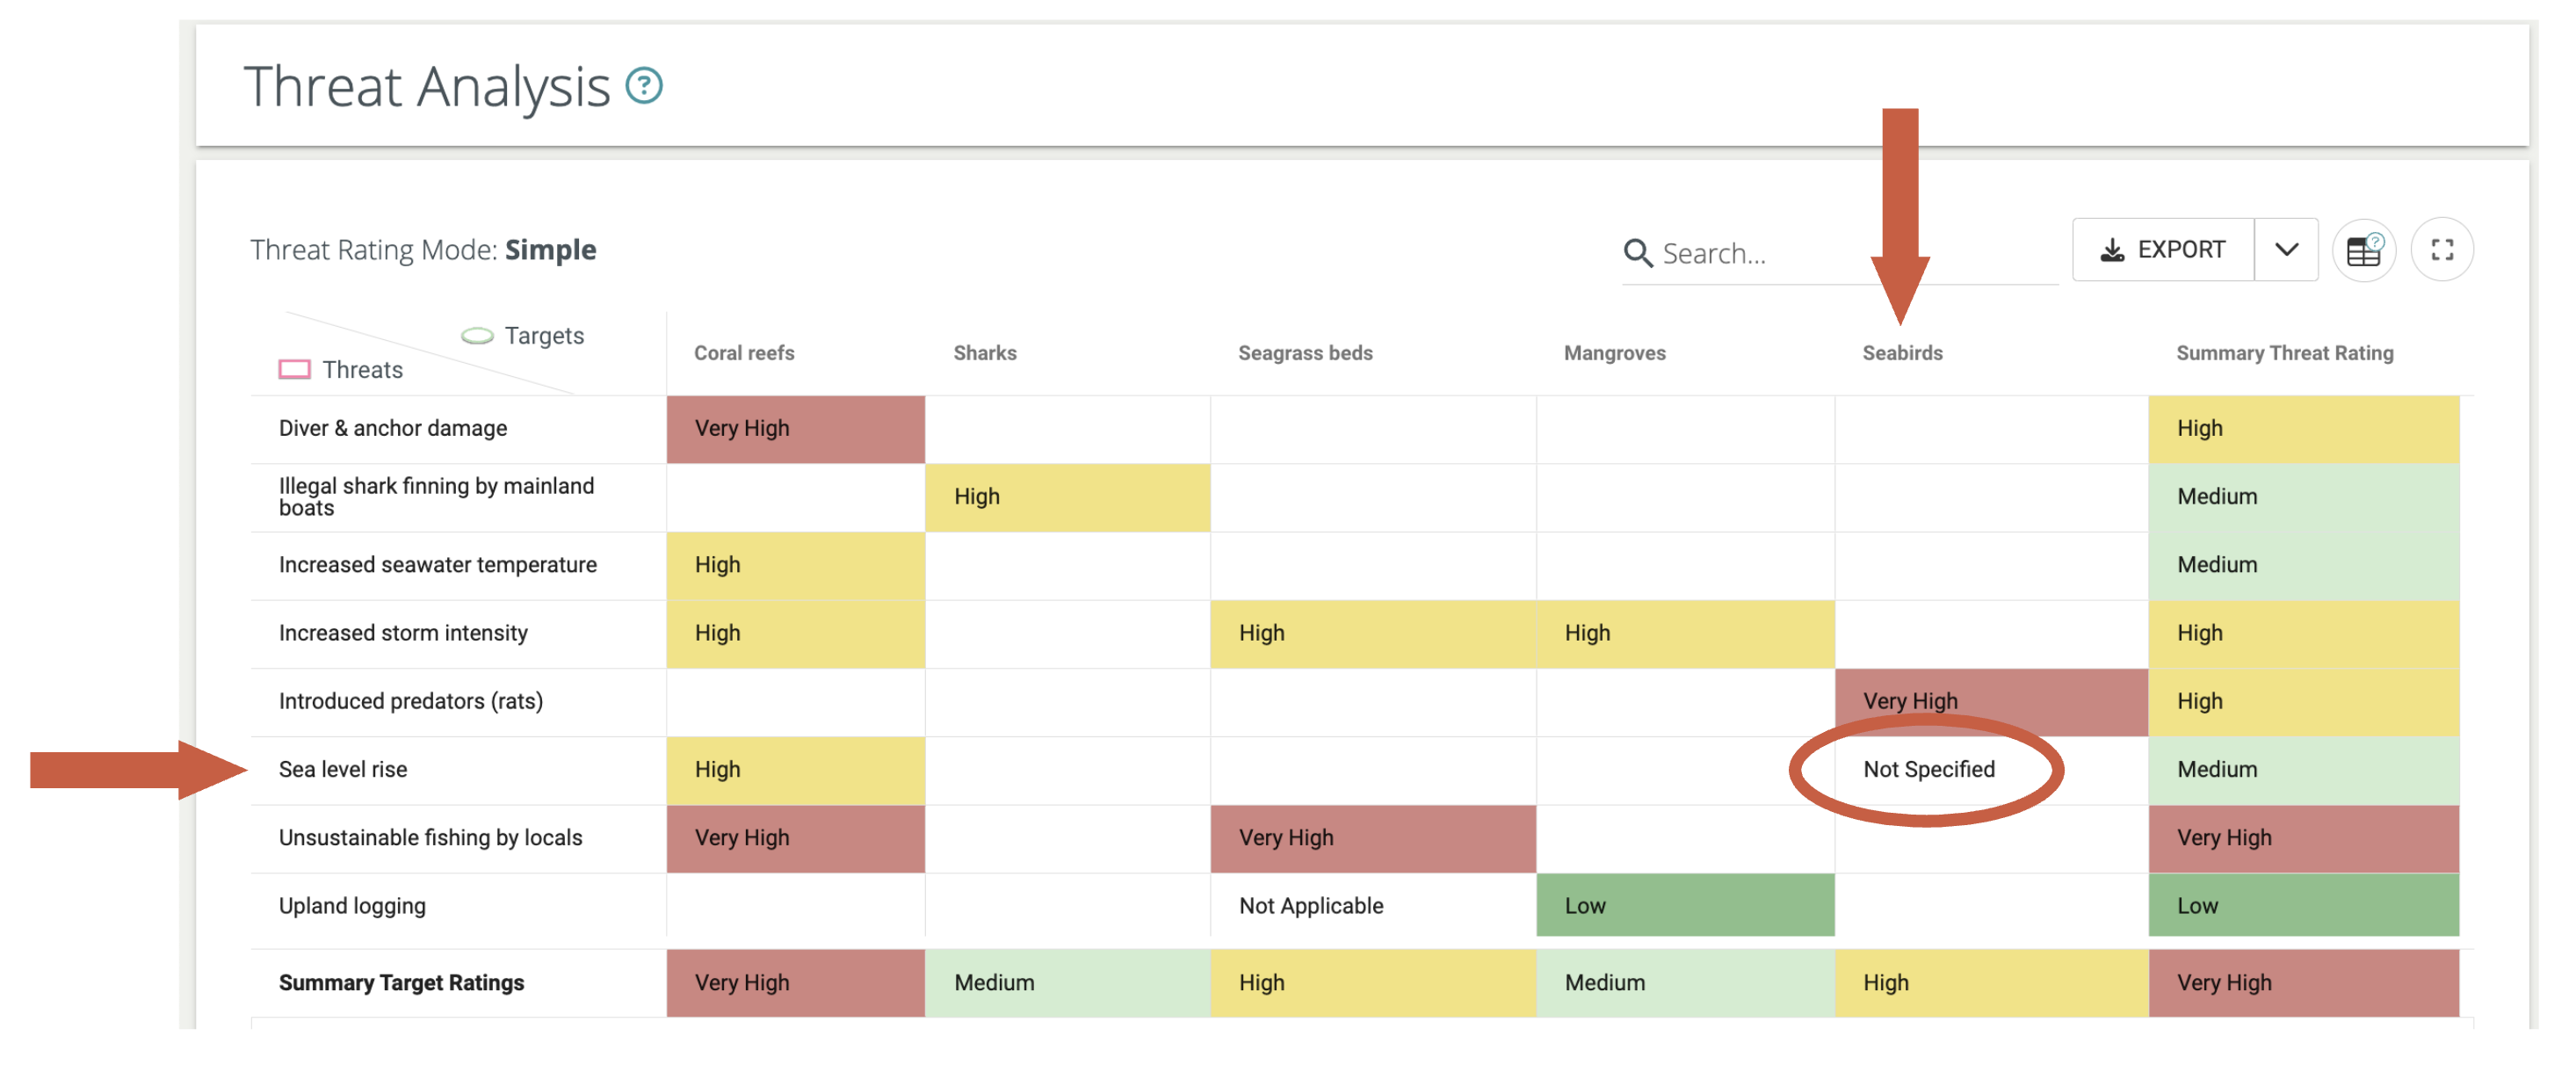Click the Very High cell for Diver & anchor damage
The width and height of the screenshot is (2576, 1065).
pos(795,429)
